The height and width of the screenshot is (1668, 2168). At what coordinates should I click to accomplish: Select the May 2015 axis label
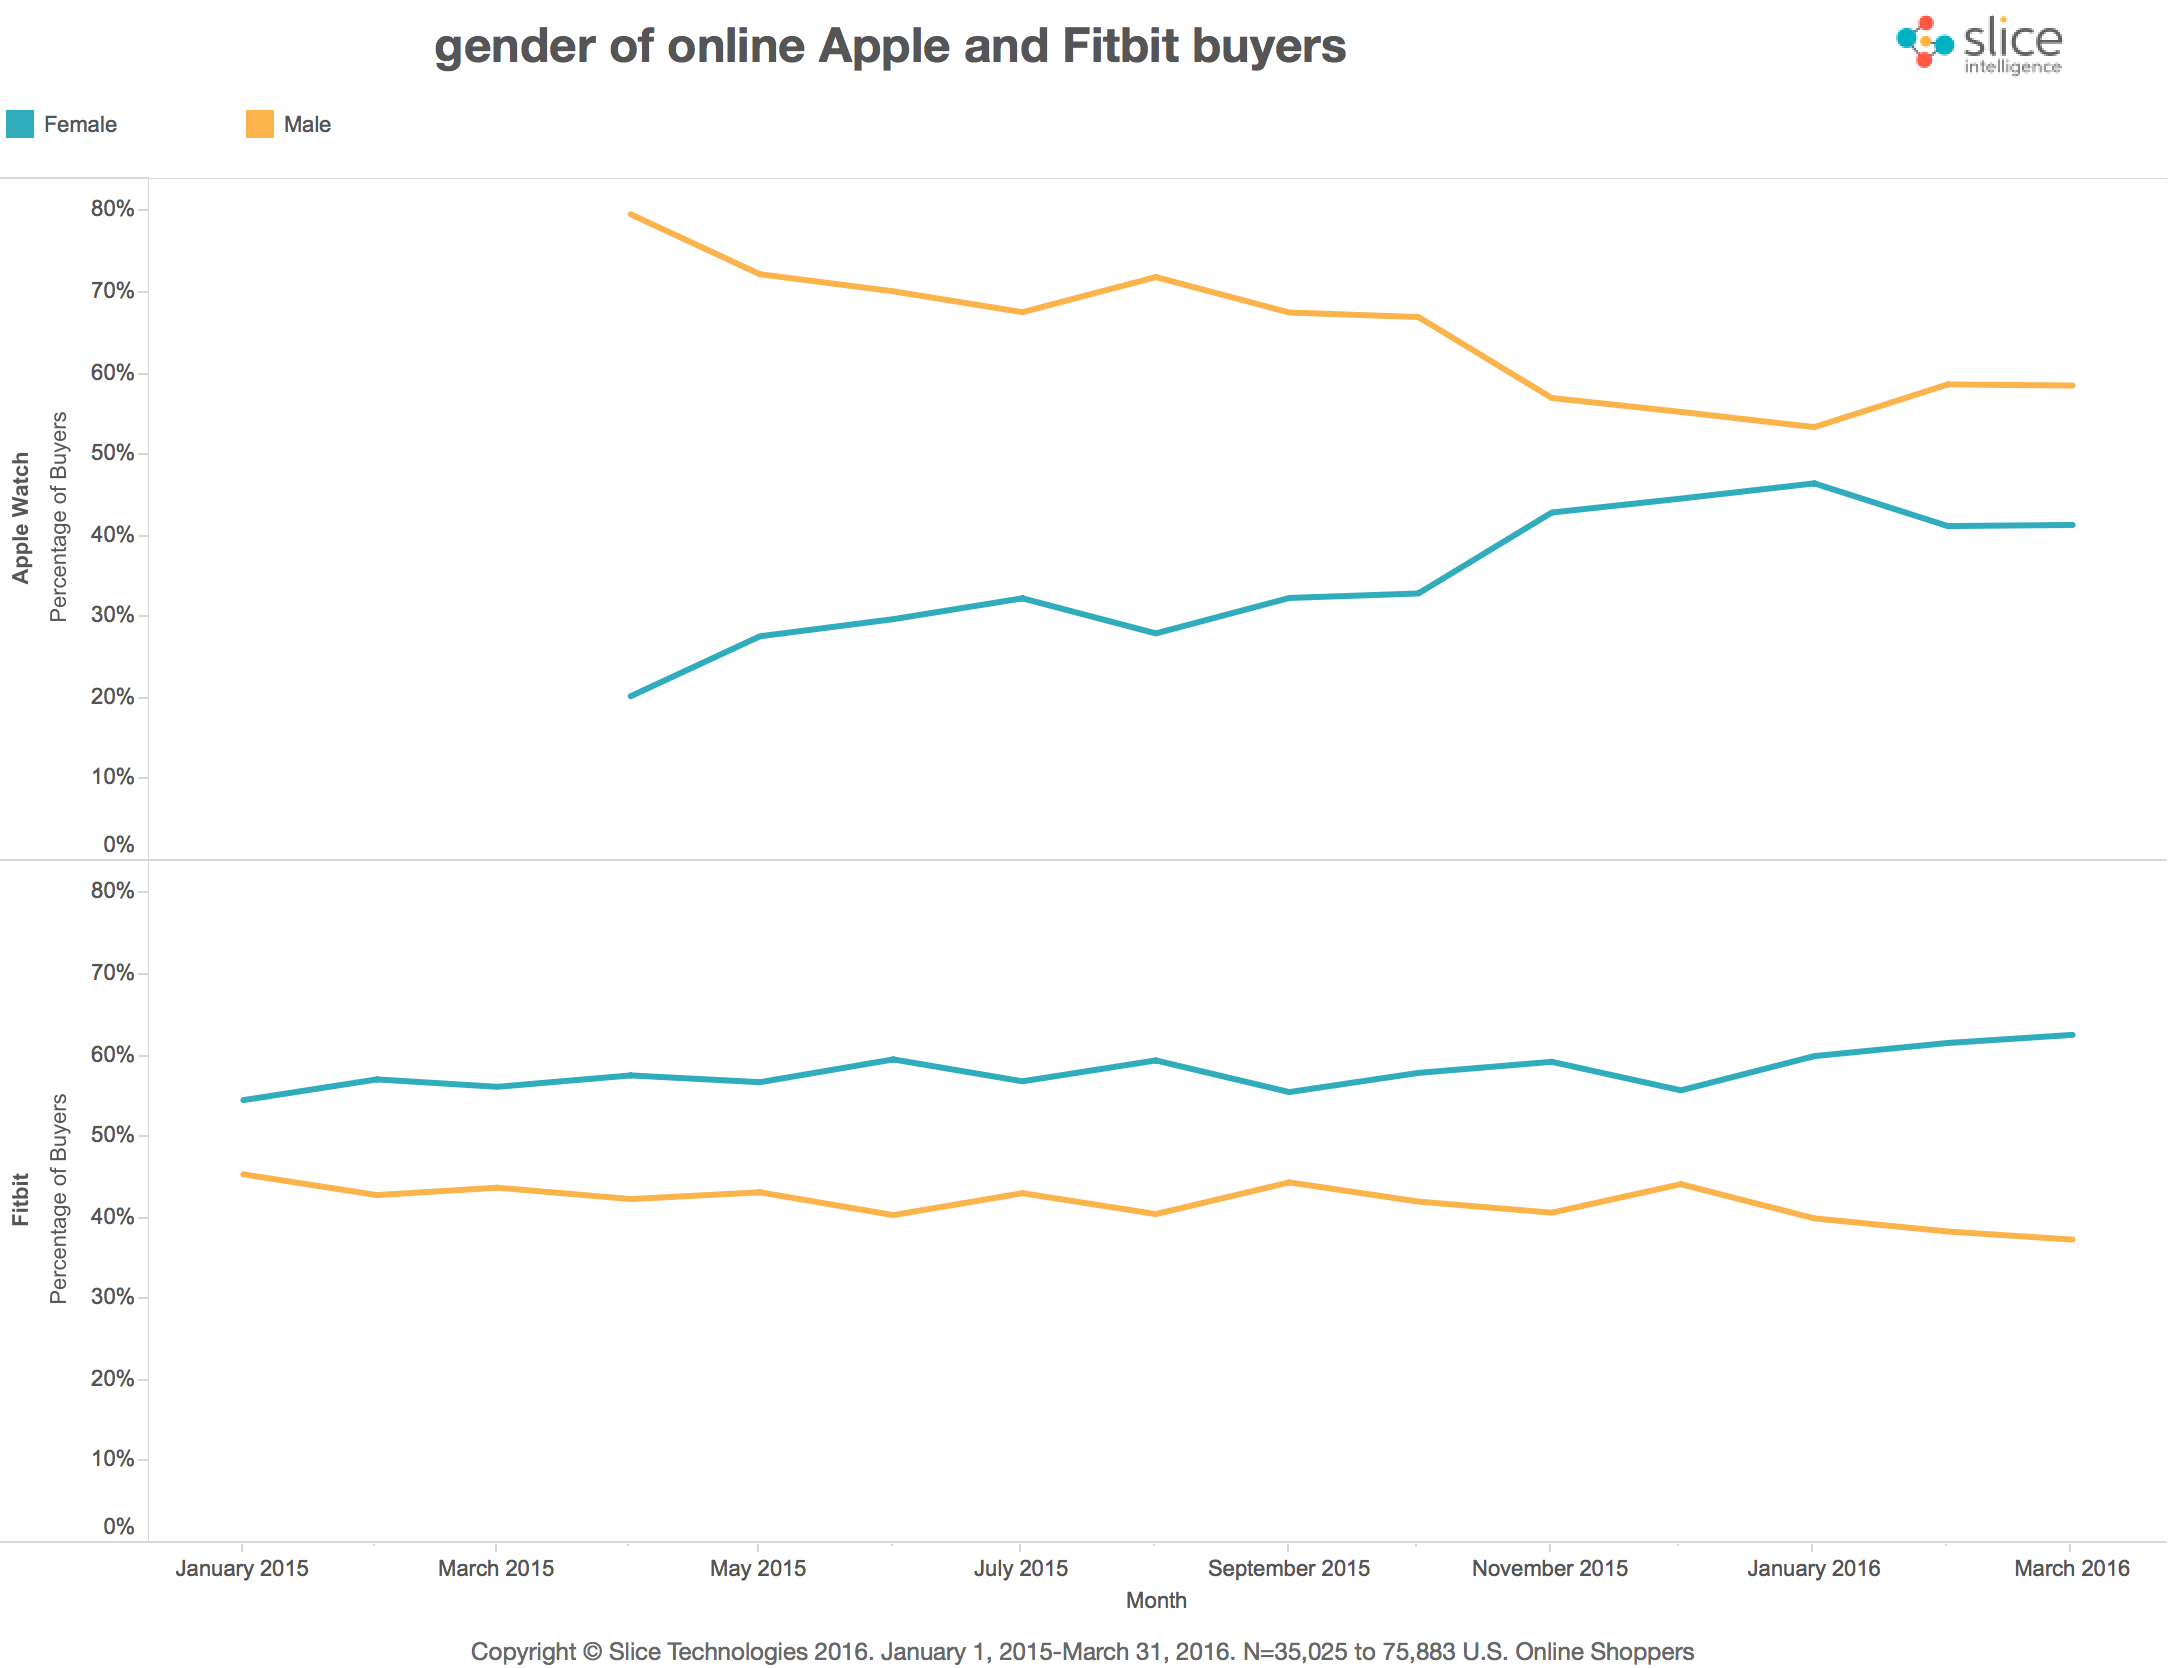(x=758, y=1568)
